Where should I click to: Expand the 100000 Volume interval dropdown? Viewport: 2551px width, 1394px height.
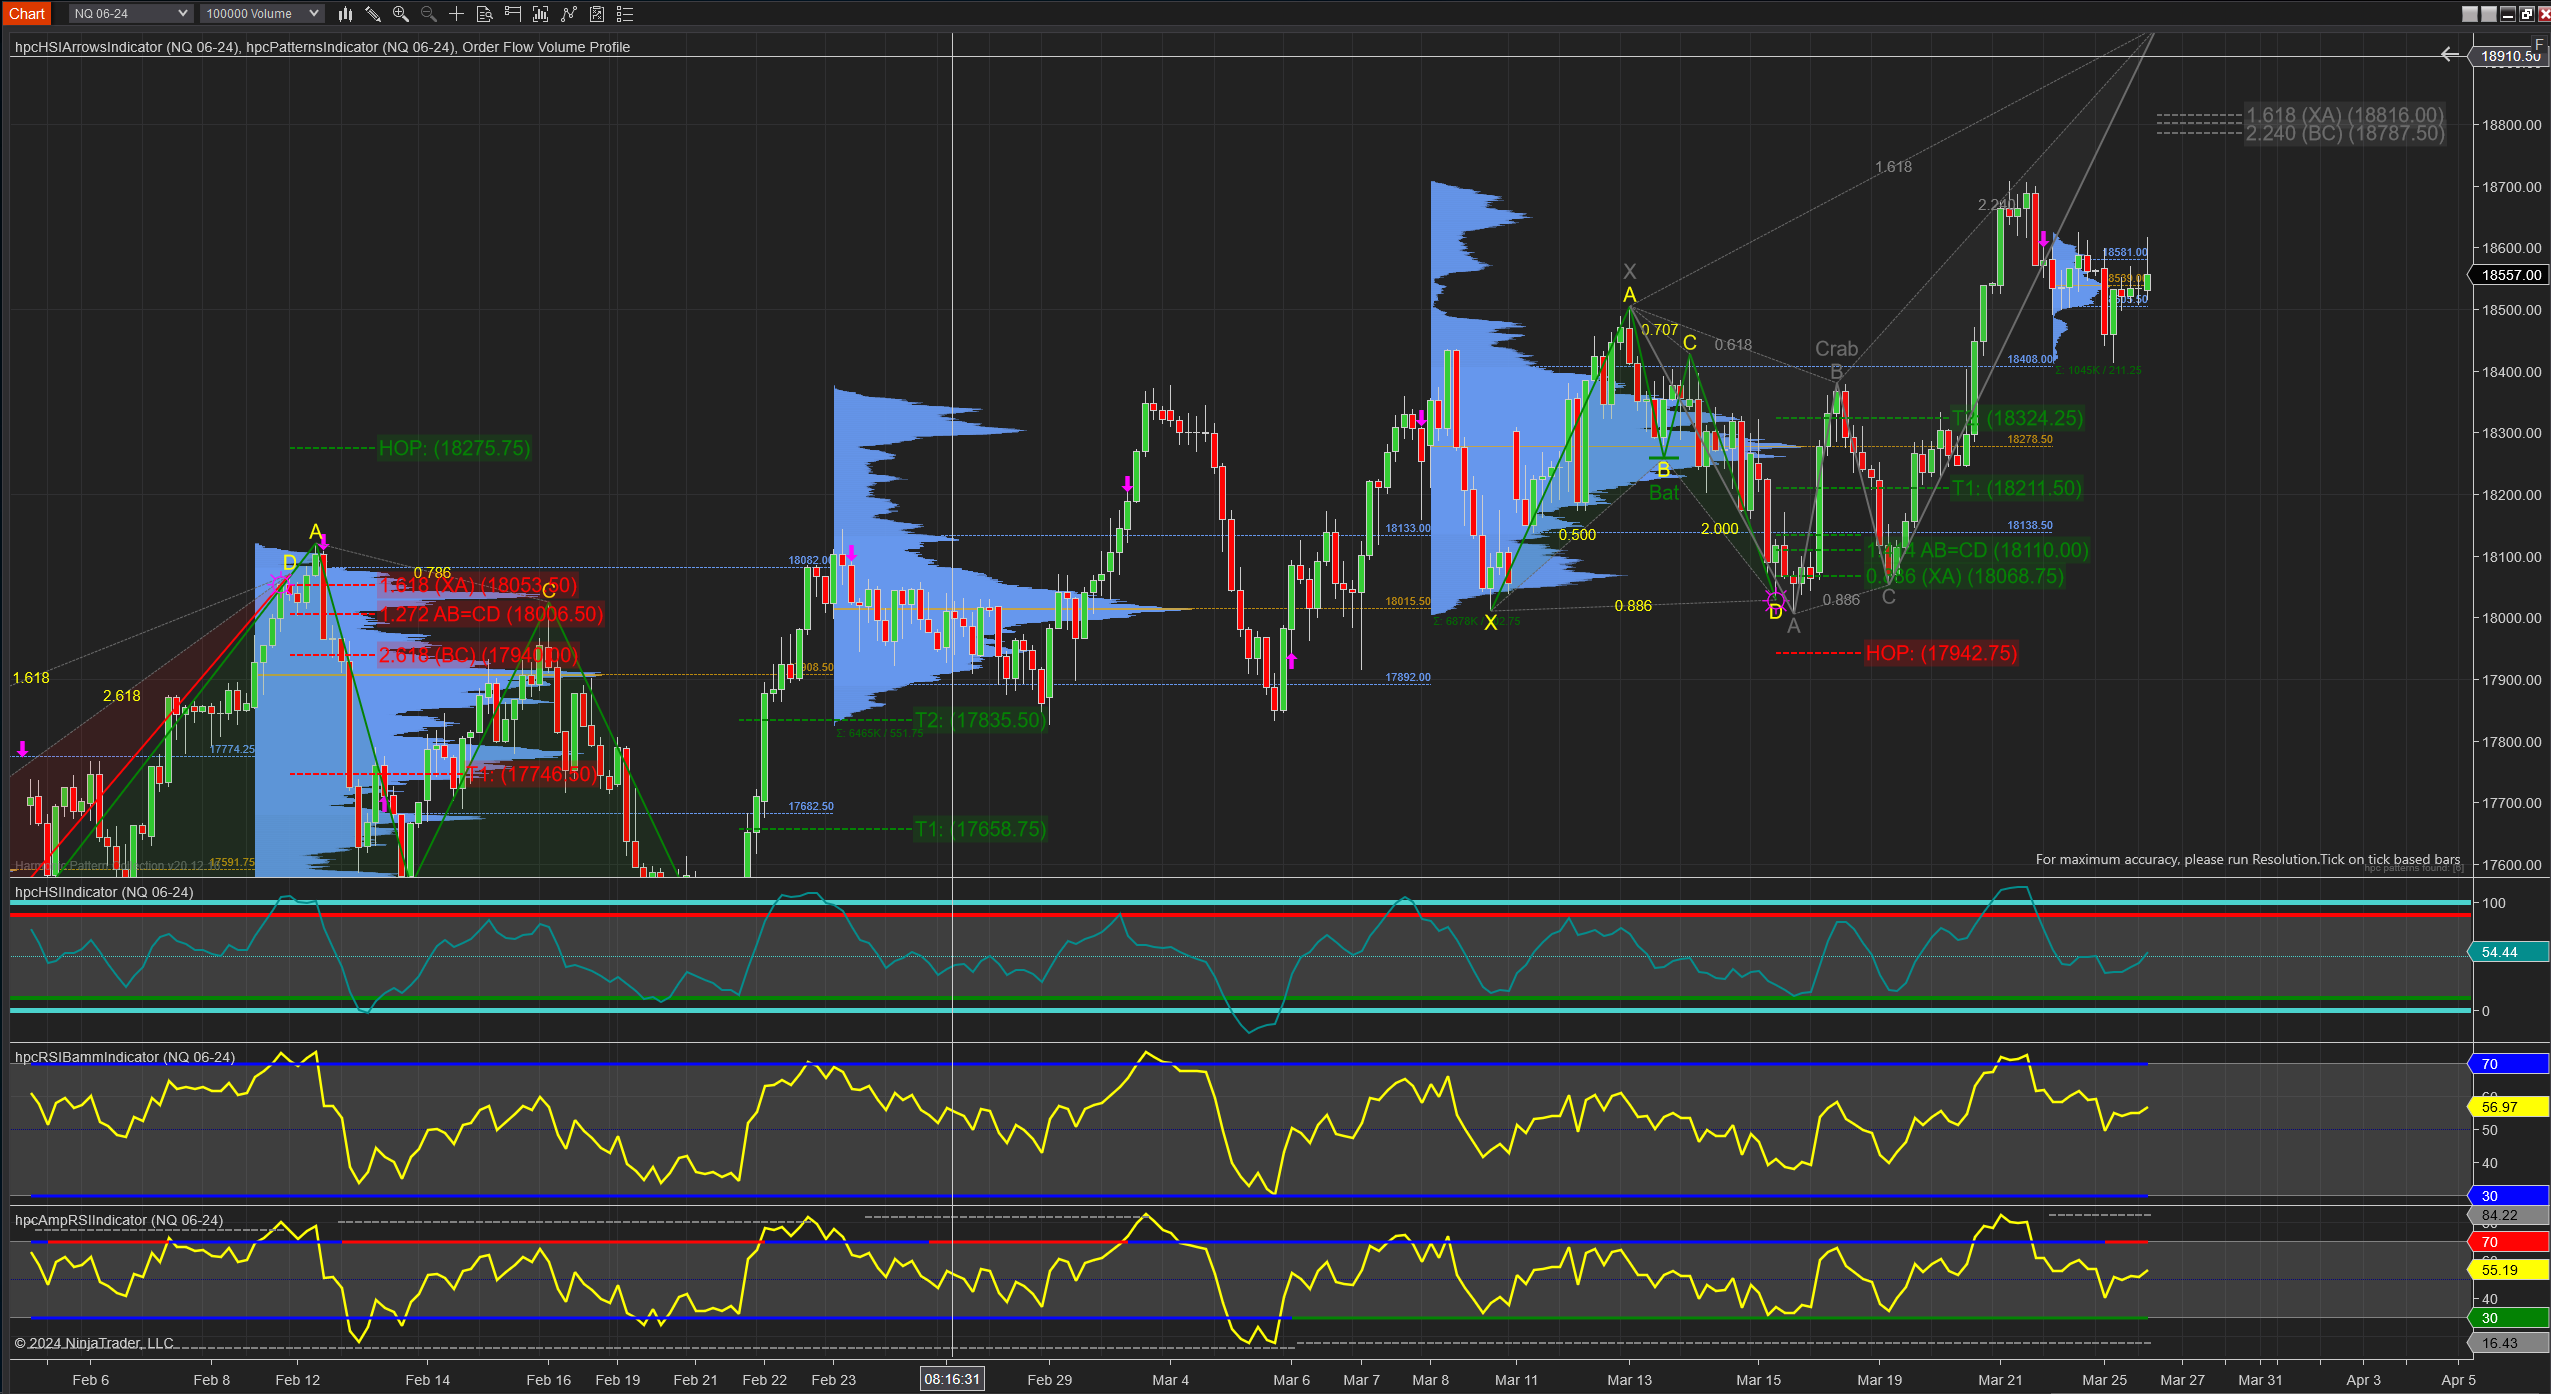[262, 13]
